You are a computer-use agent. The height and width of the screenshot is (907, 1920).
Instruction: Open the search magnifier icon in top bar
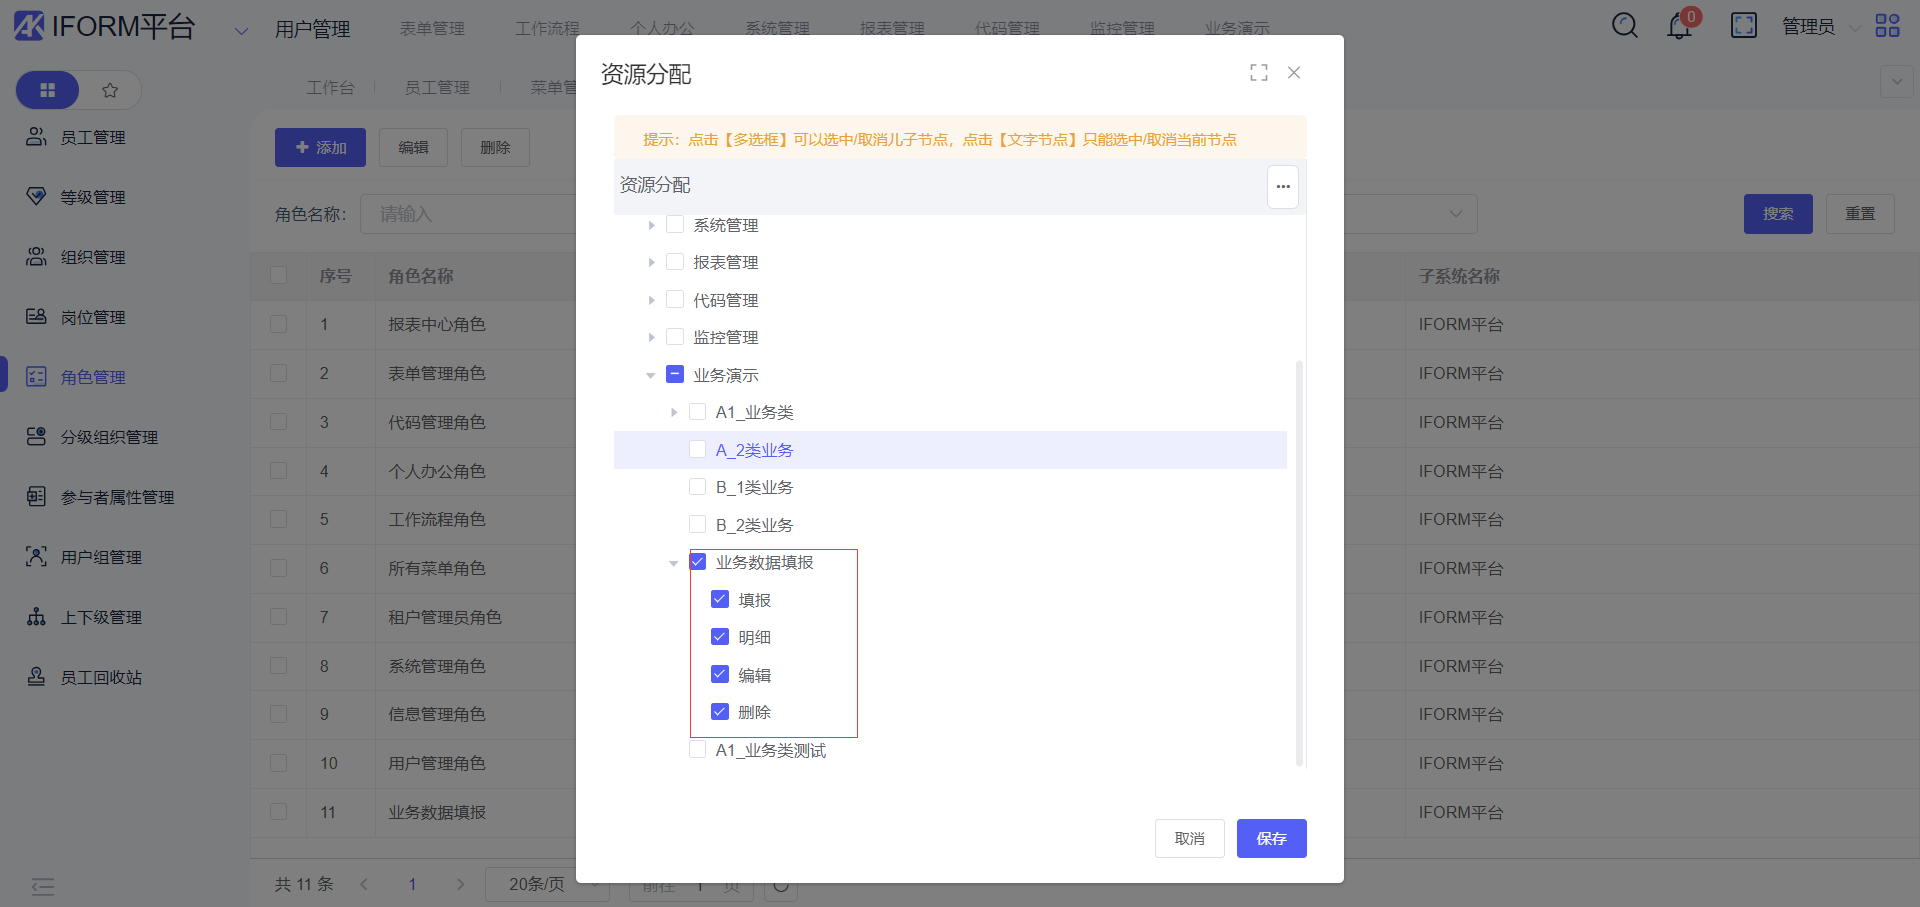[x=1624, y=26]
